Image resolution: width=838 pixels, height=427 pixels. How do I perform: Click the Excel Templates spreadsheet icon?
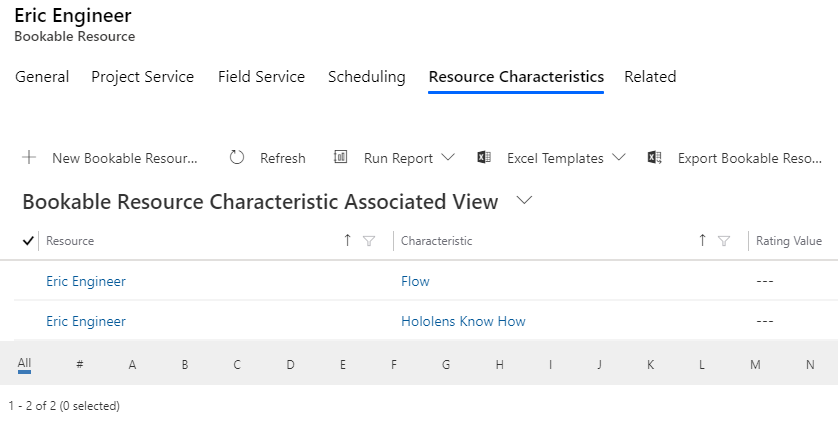[x=484, y=157]
